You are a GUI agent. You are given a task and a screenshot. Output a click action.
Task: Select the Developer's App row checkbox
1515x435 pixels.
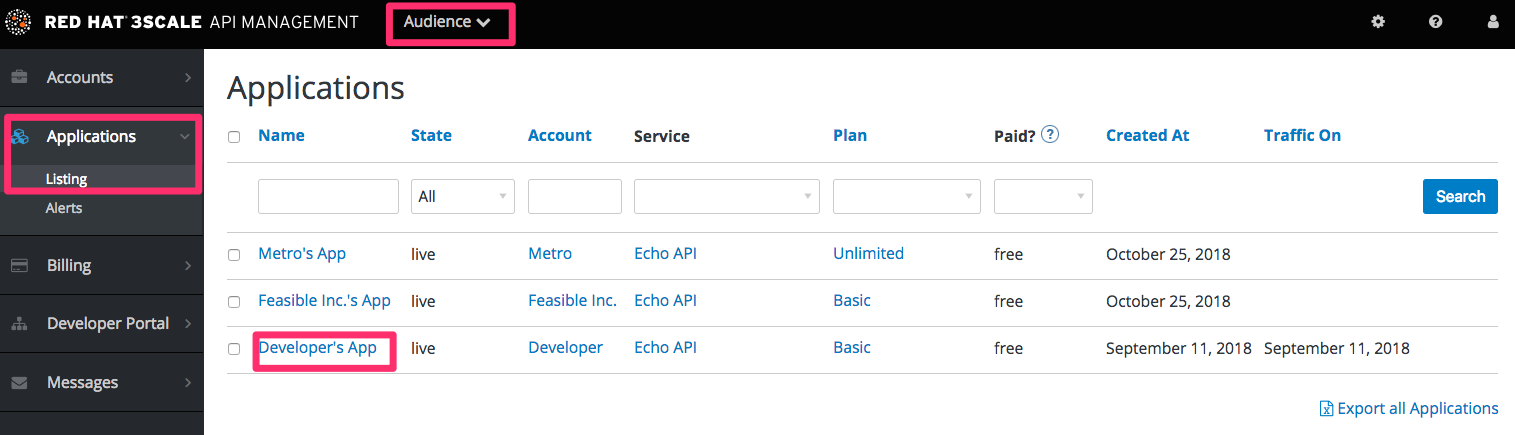point(234,349)
